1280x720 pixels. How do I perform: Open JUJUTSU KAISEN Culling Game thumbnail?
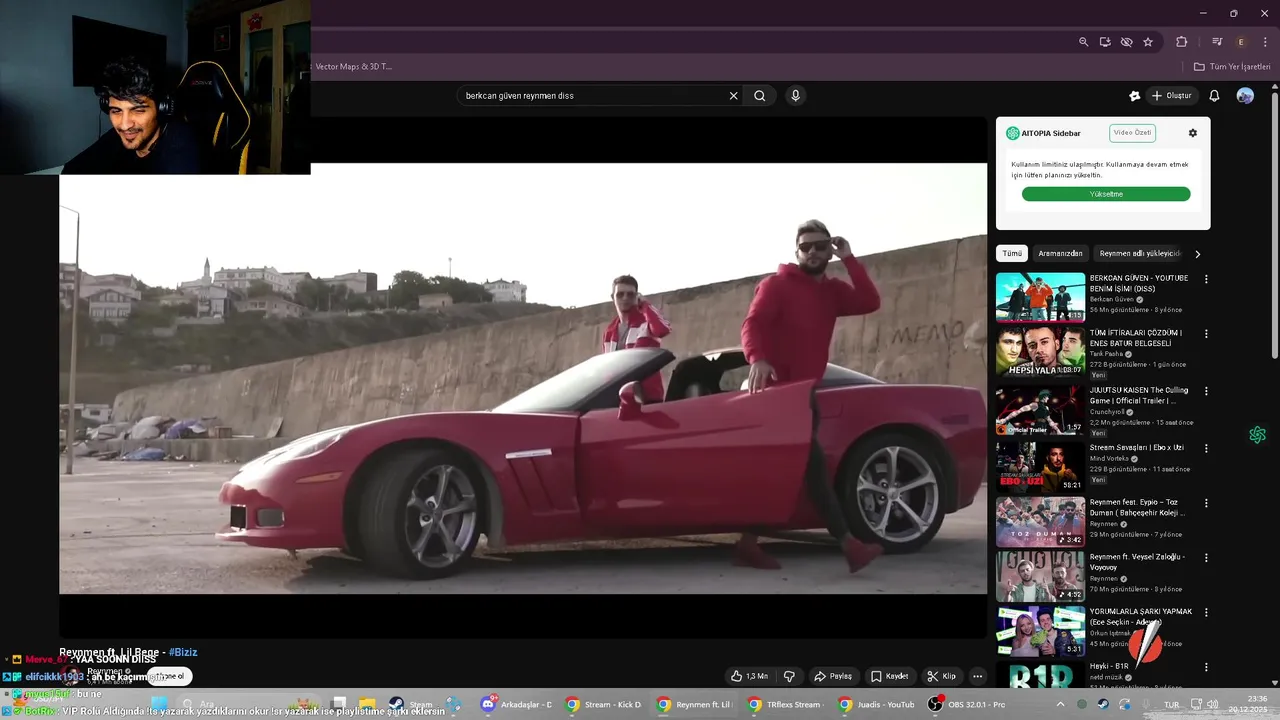pos(1040,410)
